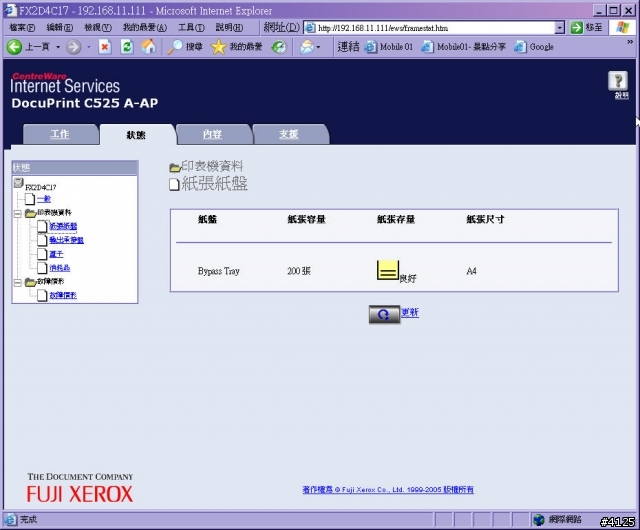The image size is (640, 530).
Task: Switch to the 工作 tab
Action: click(60, 134)
